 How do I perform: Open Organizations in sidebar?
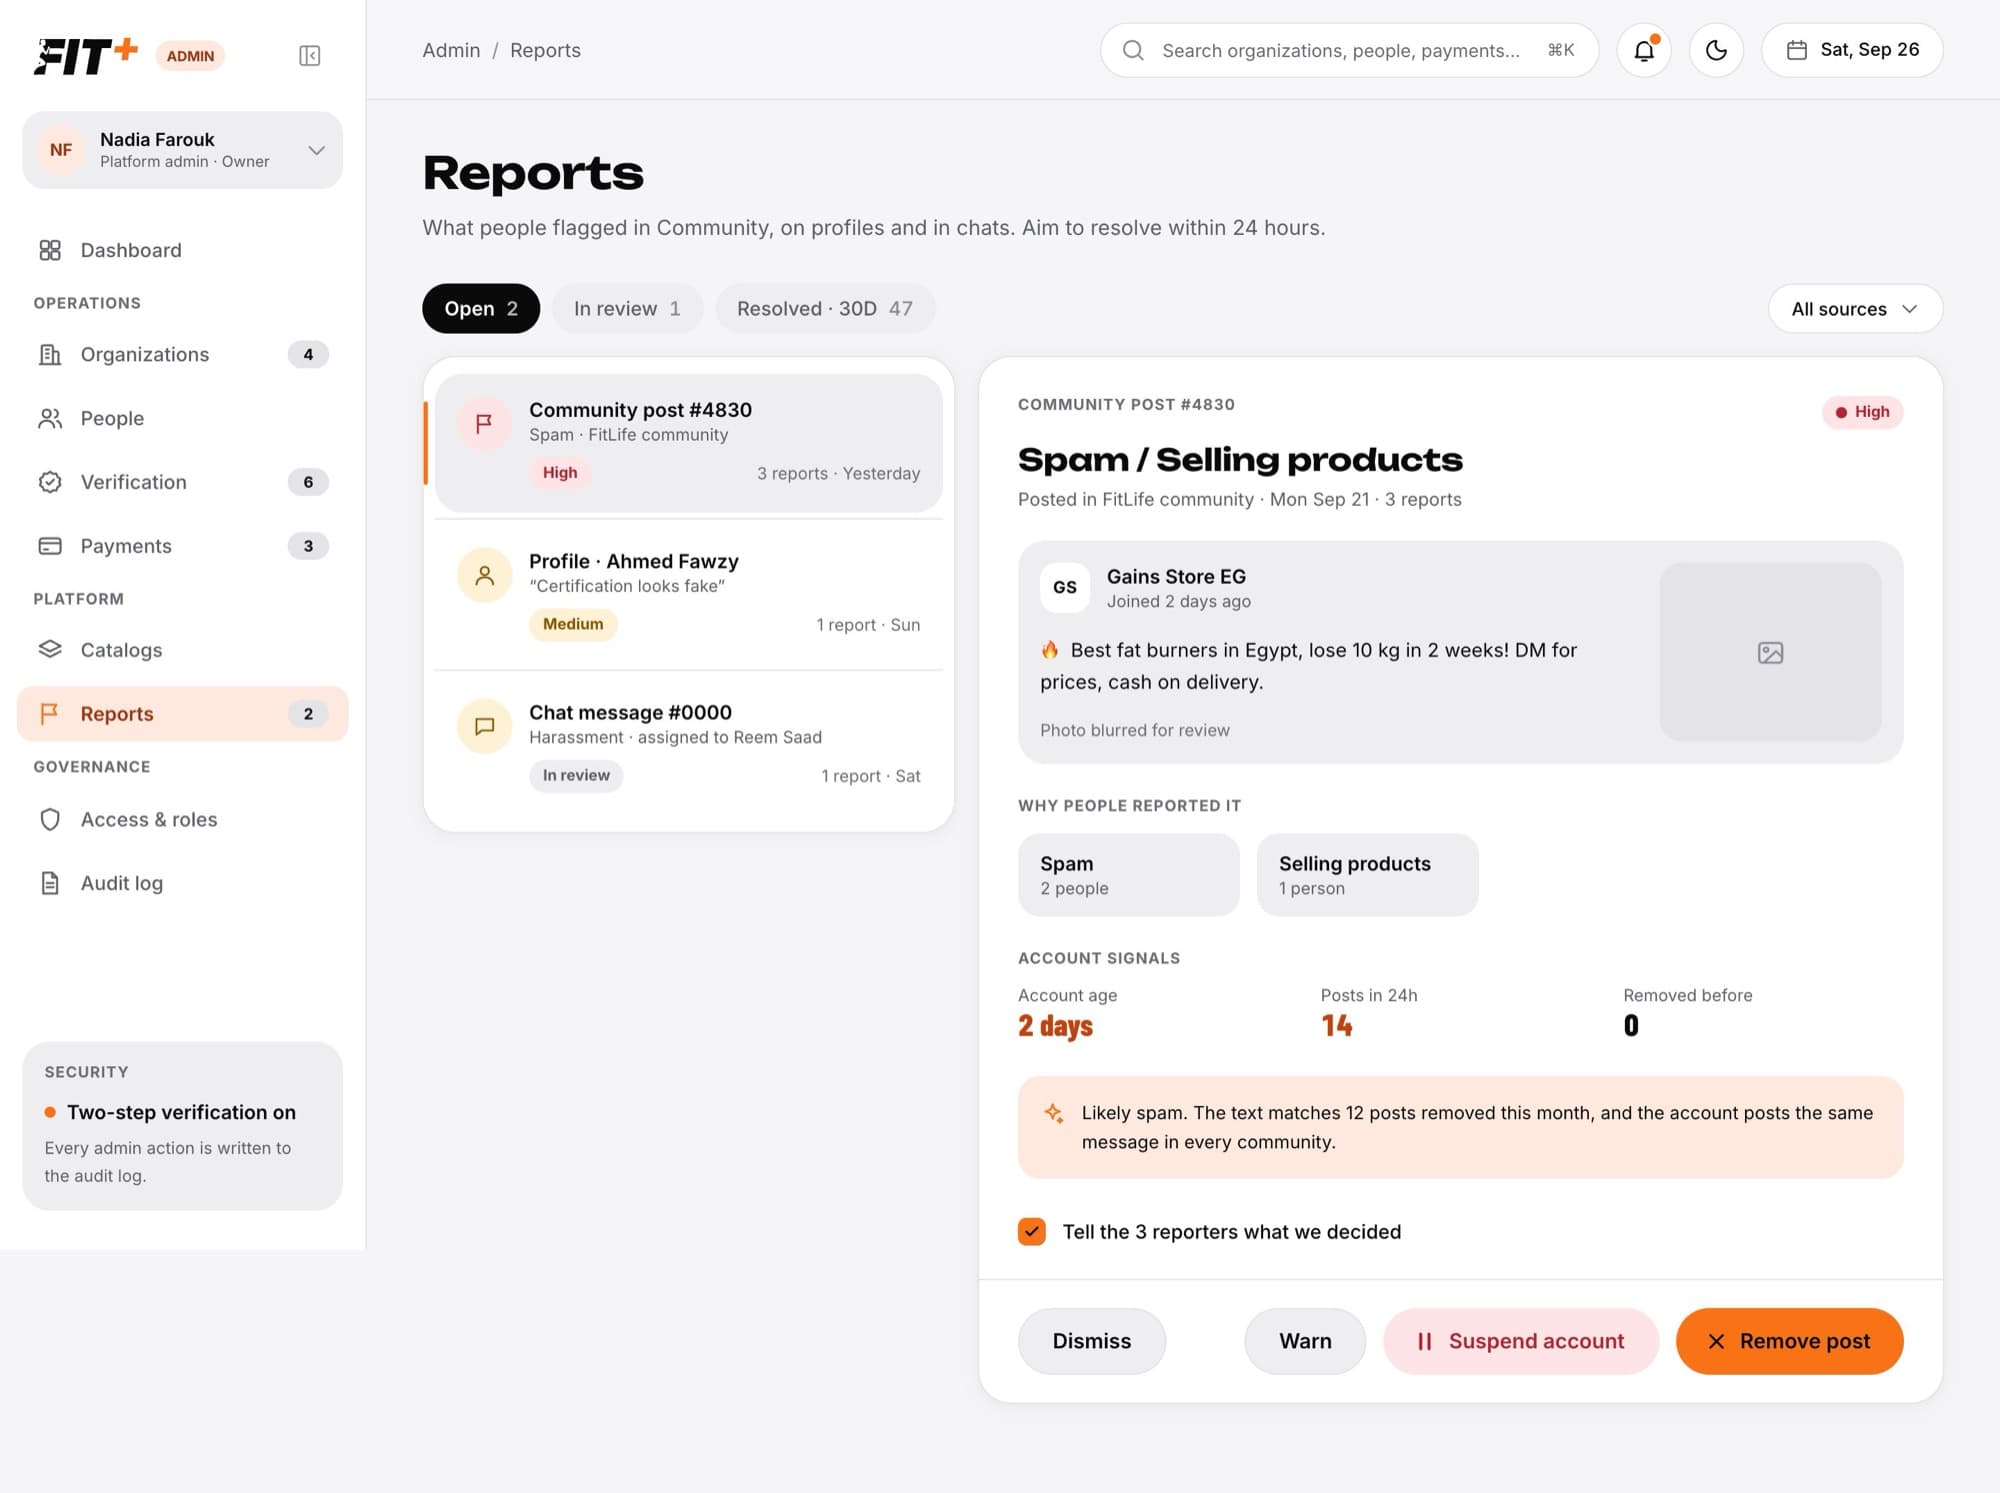pos(183,354)
